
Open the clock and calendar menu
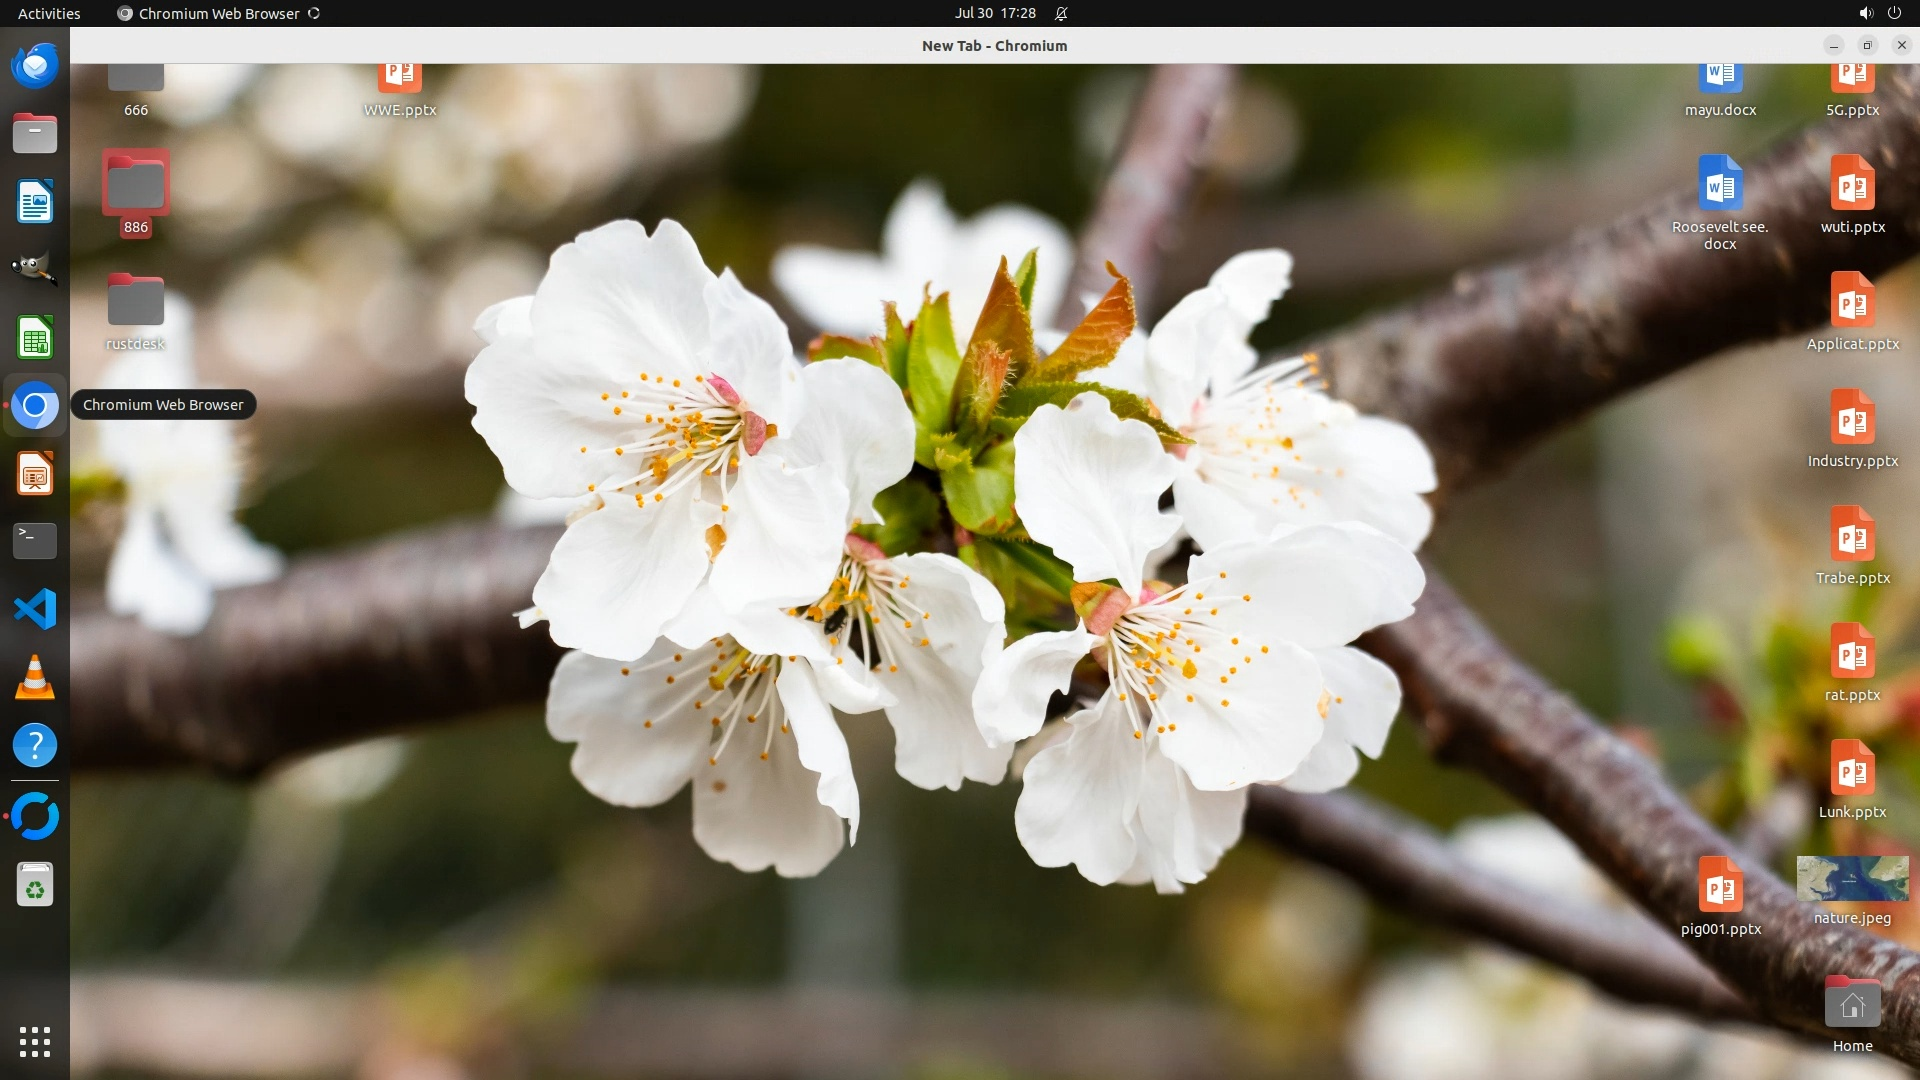pyautogui.click(x=994, y=13)
